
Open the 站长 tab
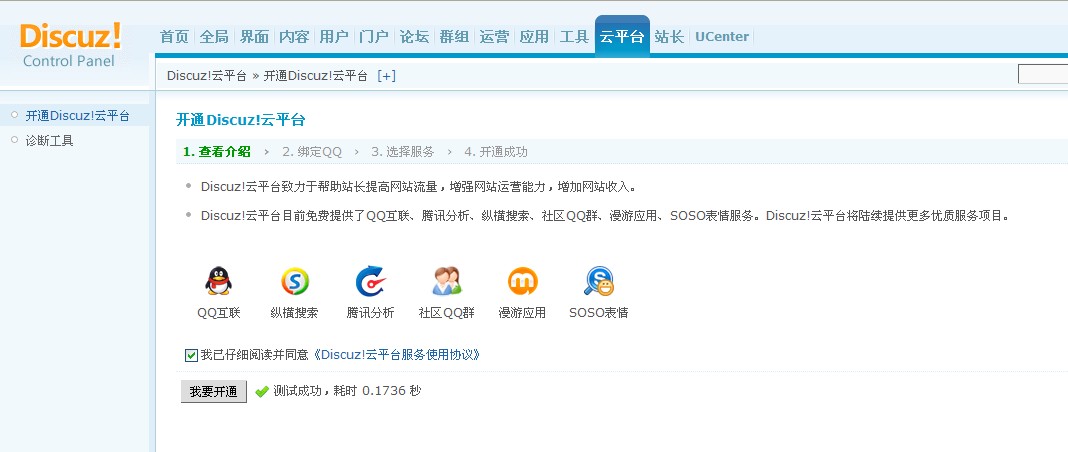pos(669,37)
